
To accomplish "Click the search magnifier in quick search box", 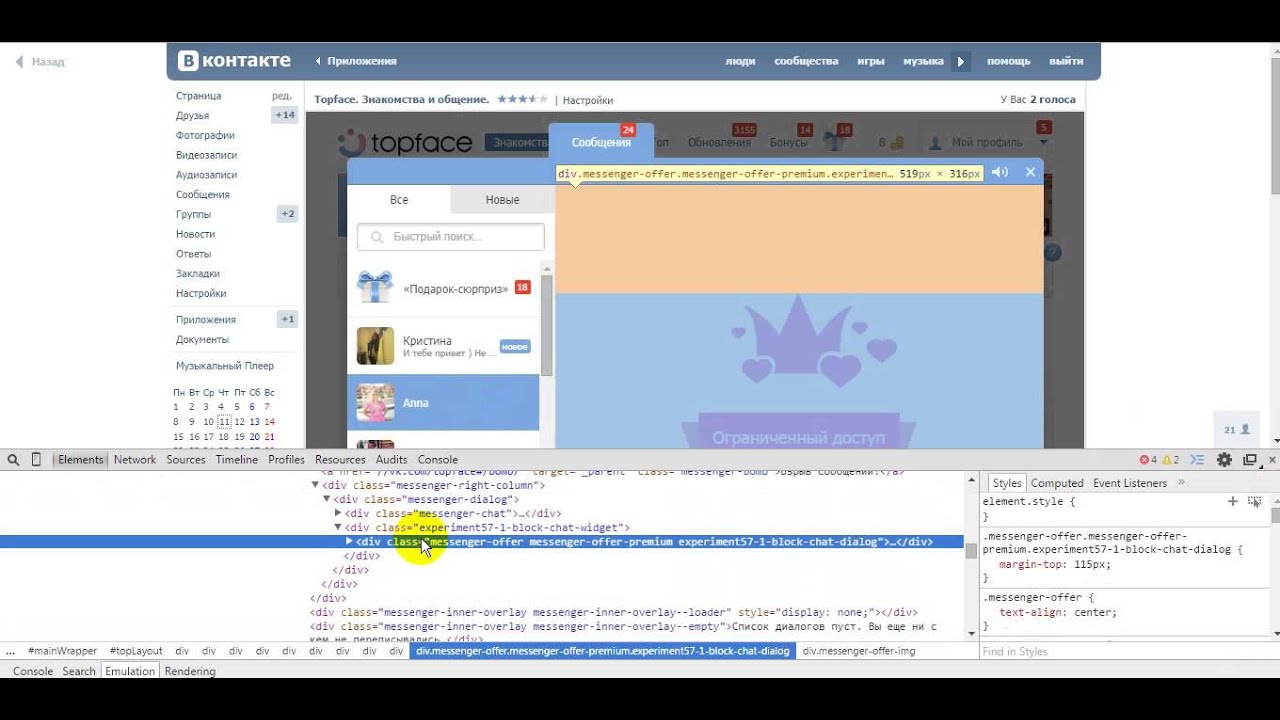I will [377, 237].
